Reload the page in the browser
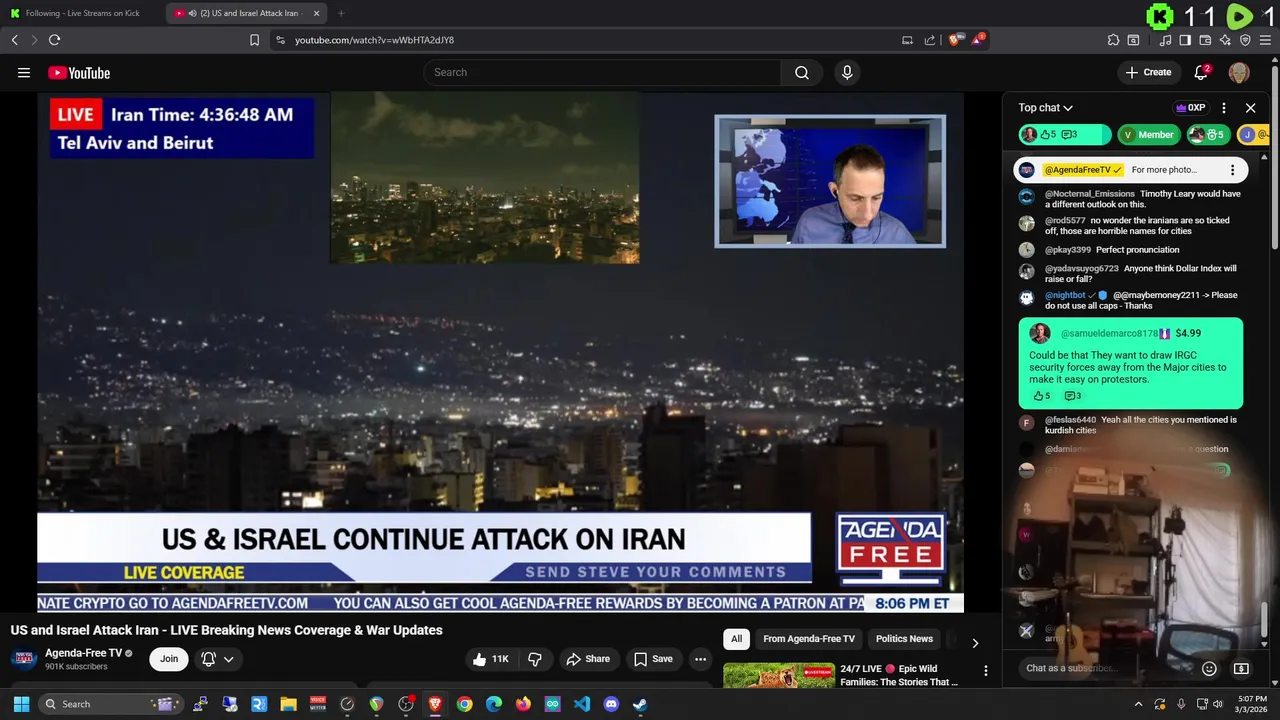The image size is (1280, 720). click(x=54, y=40)
